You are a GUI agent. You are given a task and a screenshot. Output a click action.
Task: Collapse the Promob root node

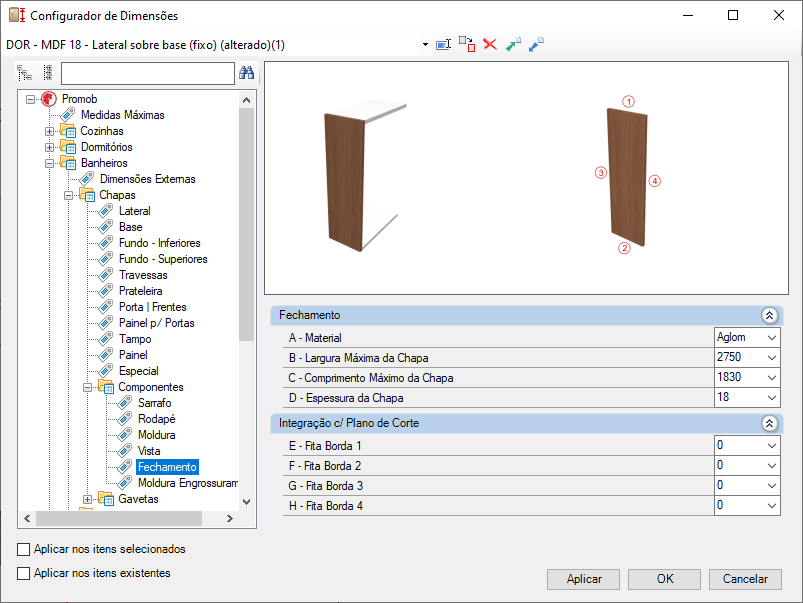point(31,99)
